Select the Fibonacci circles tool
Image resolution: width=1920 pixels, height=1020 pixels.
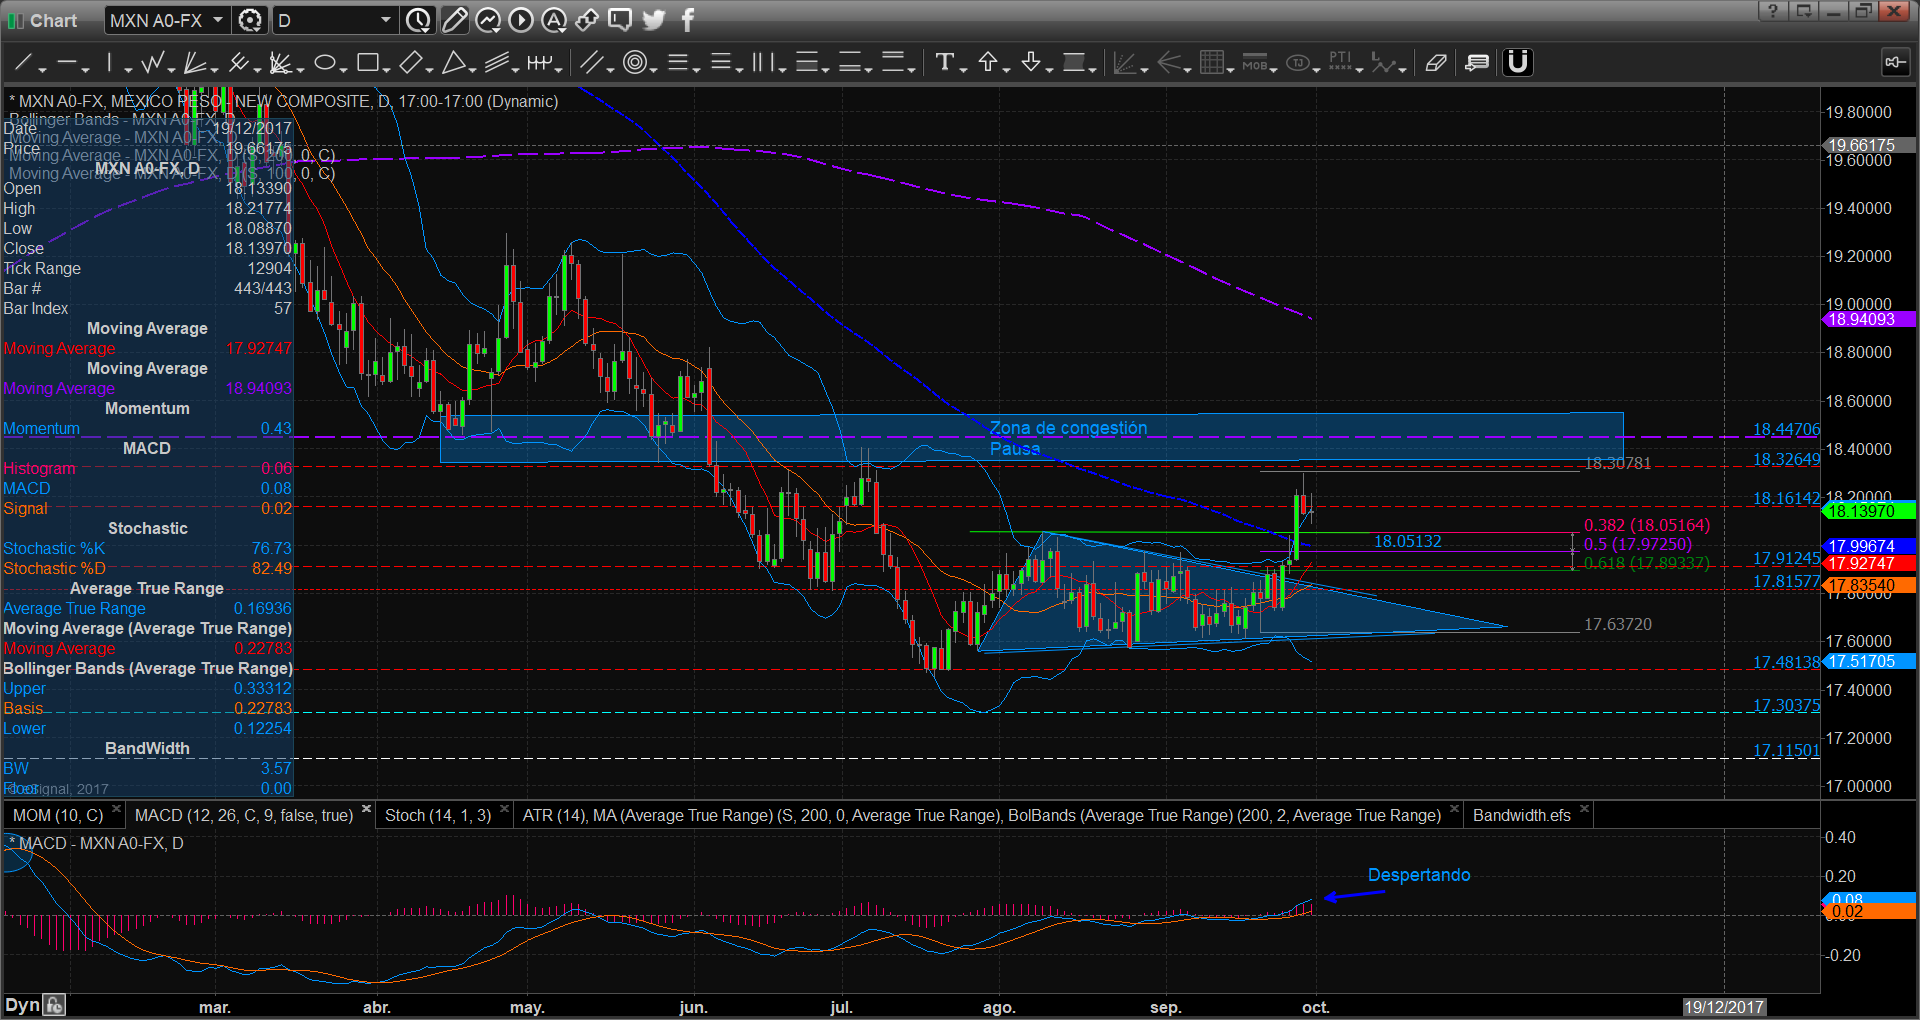click(x=634, y=63)
